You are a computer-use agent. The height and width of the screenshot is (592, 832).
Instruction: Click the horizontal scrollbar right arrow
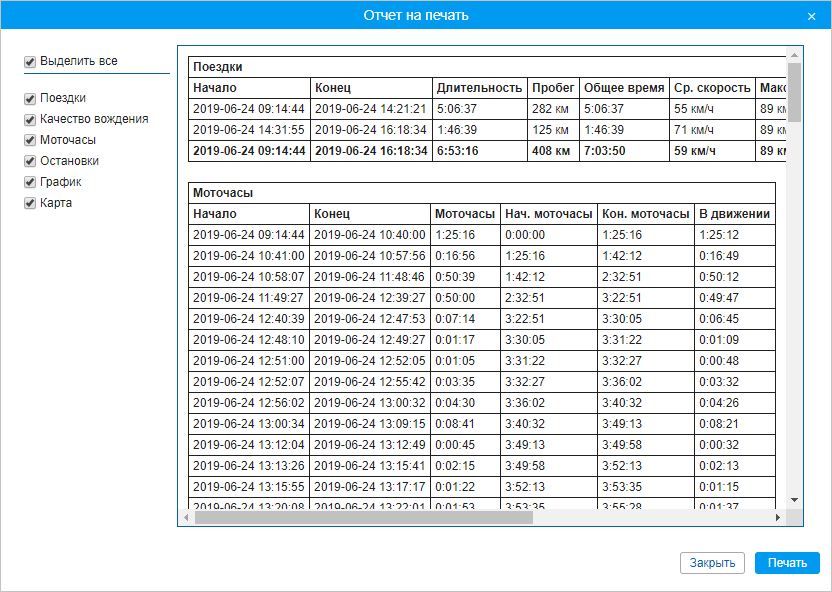click(778, 518)
